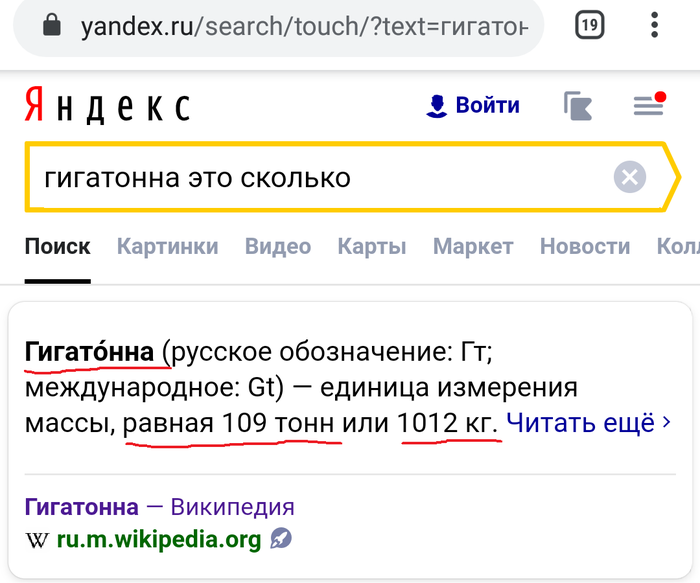Focus the Yandex search input field

[x=320, y=179]
